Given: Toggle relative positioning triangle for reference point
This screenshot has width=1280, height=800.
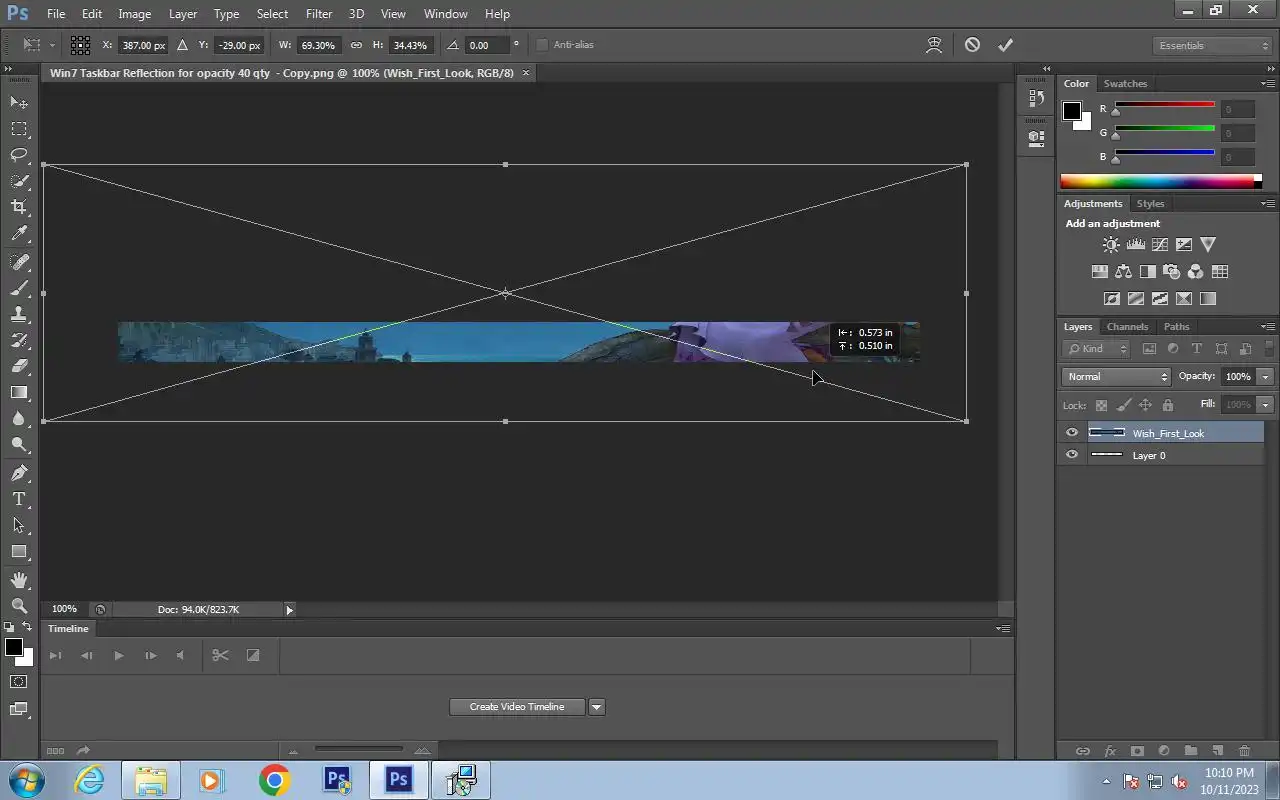Looking at the screenshot, I should click(x=182, y=45).
